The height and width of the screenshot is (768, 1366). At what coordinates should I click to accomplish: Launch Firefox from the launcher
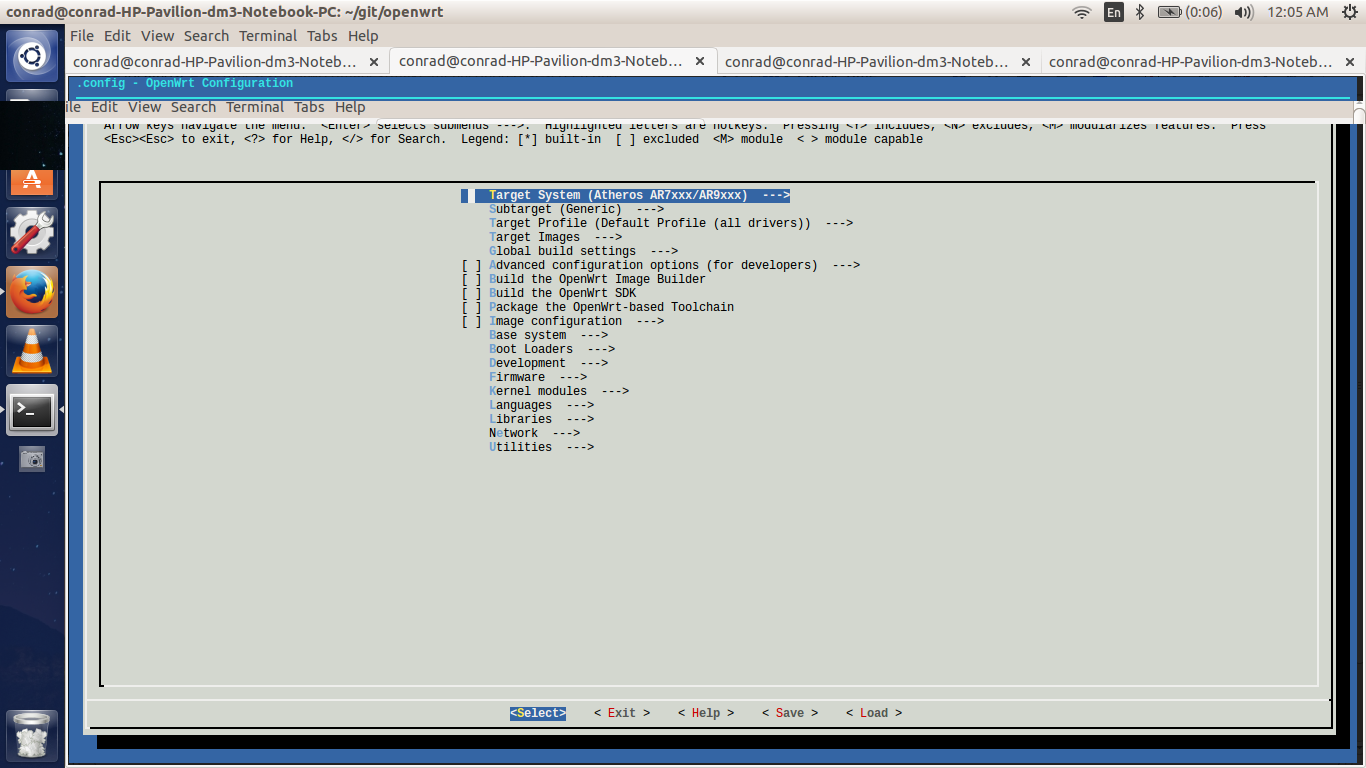coord(32,292)
